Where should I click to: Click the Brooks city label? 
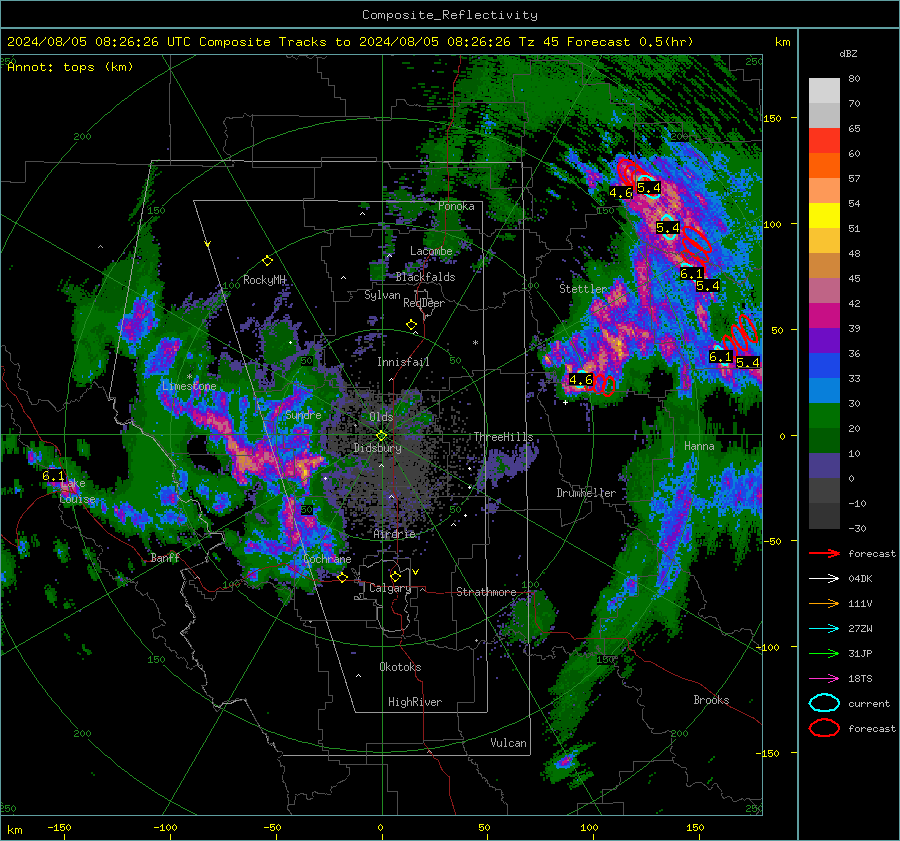click(x=711, y=700)
